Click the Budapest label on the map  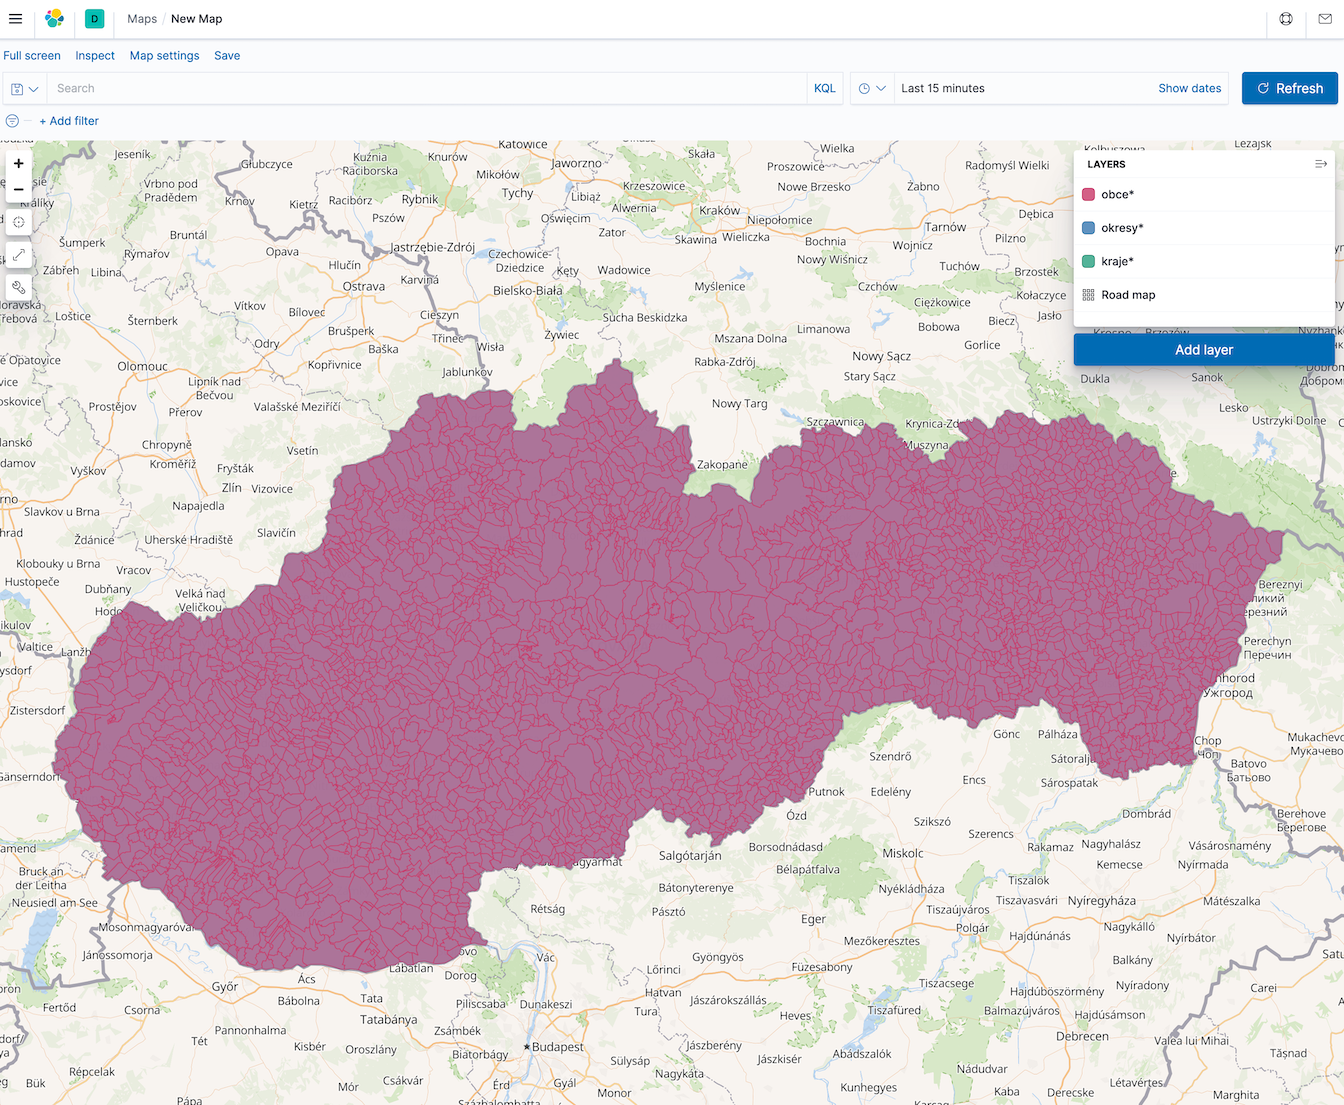coord(557,1047)
